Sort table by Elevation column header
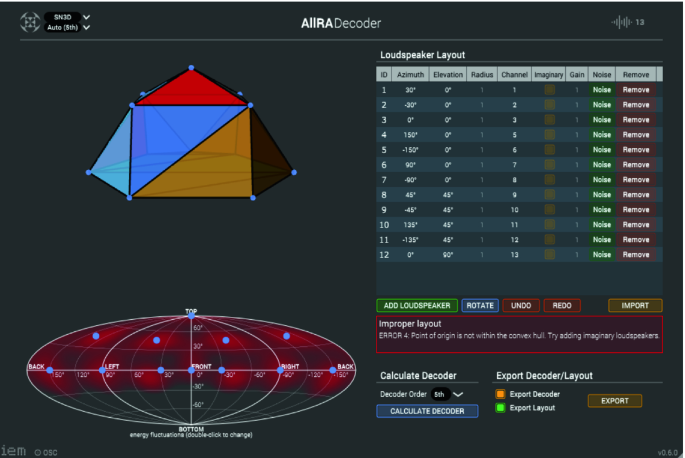 (448, 75)
